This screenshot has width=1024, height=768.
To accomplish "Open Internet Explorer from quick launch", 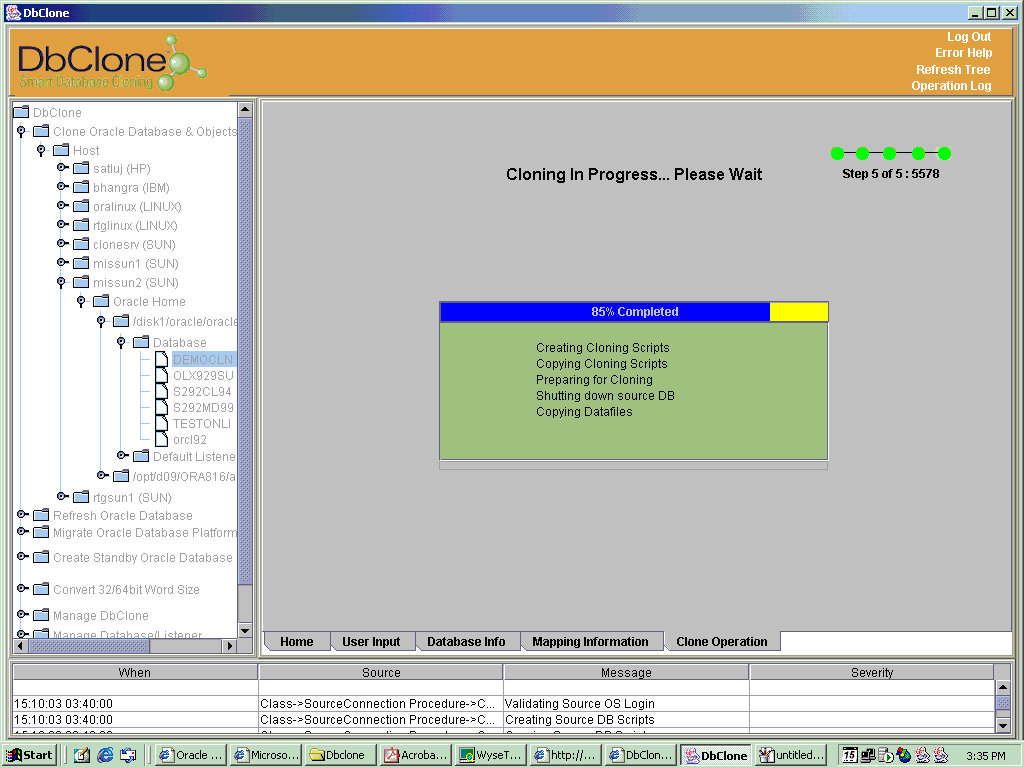I will point(105,755).
